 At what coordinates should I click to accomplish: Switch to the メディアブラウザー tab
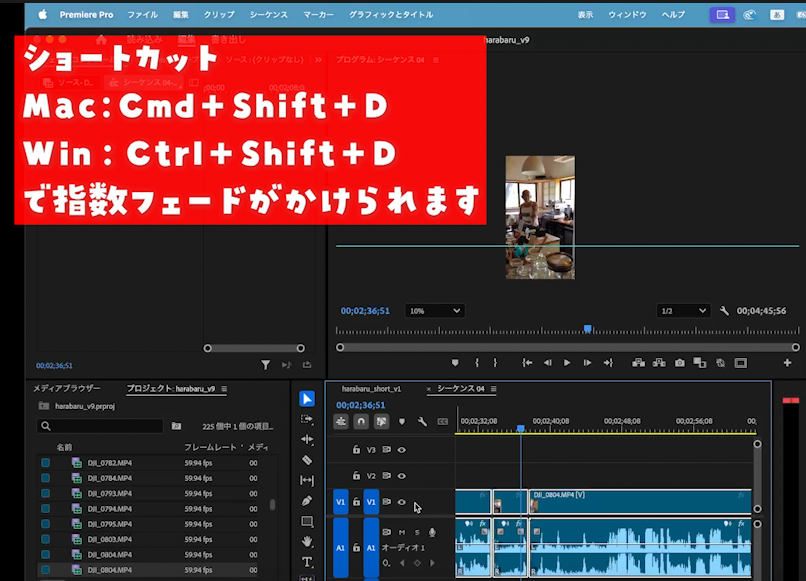(67, 389)
